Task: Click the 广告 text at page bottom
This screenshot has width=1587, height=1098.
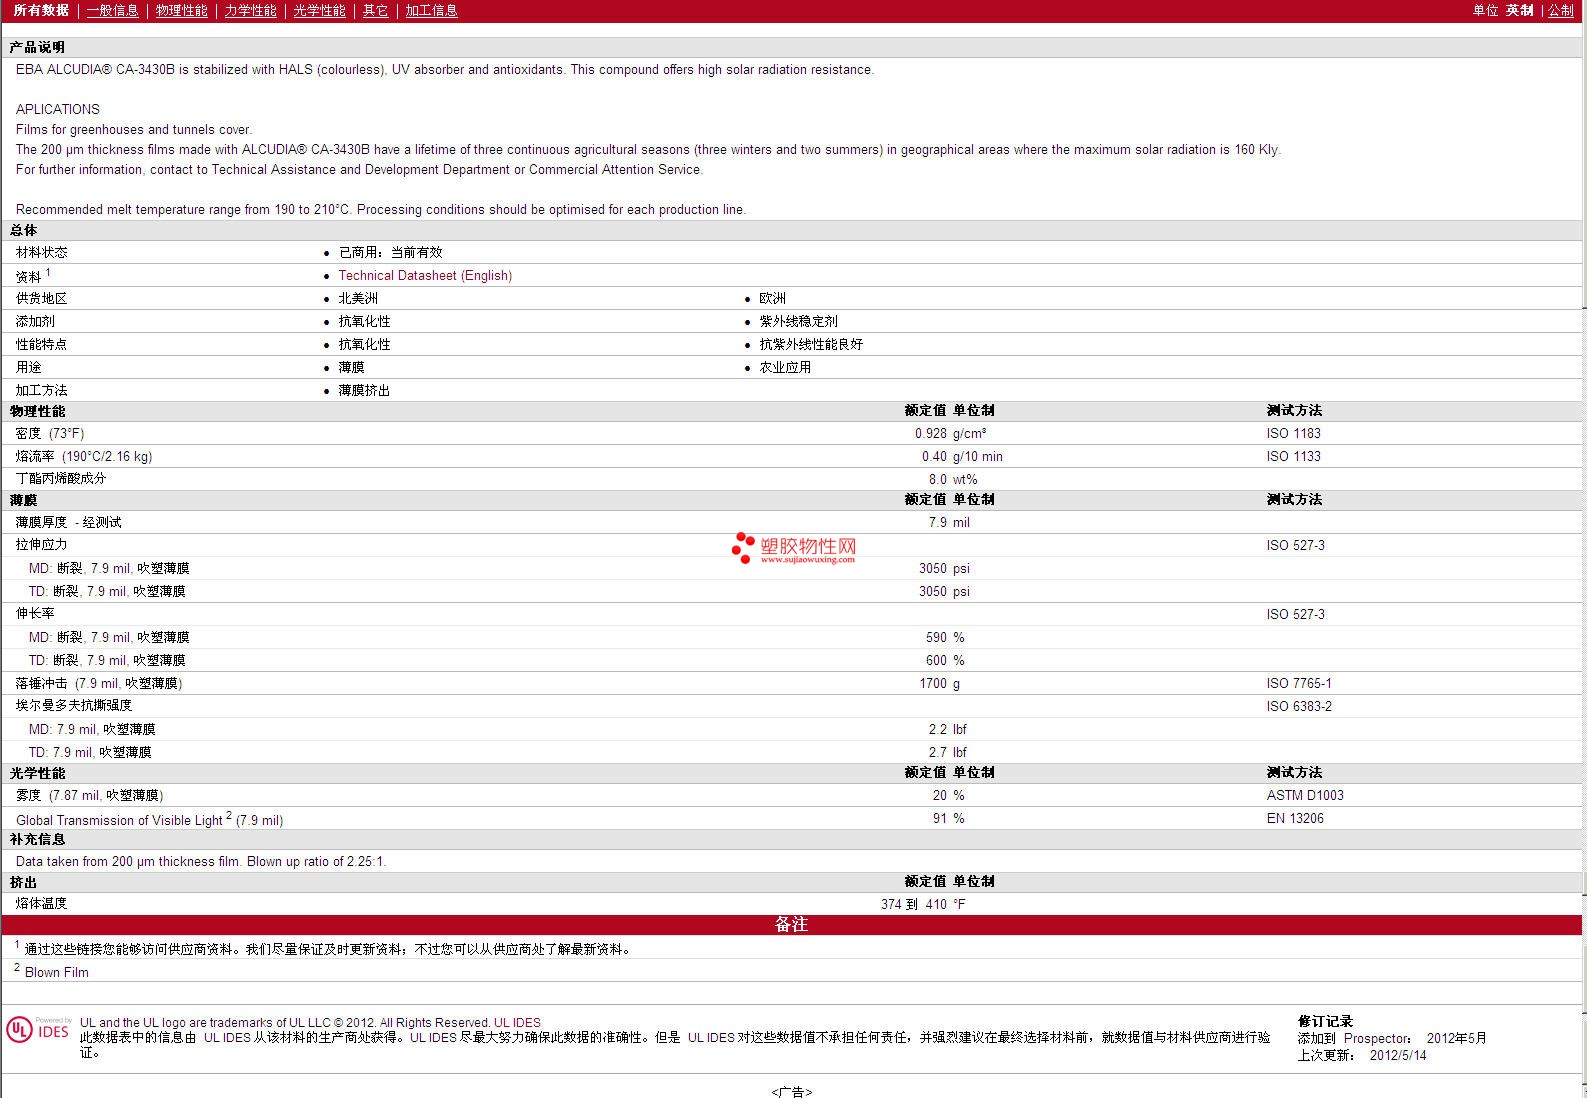Action: (792, 1091)
